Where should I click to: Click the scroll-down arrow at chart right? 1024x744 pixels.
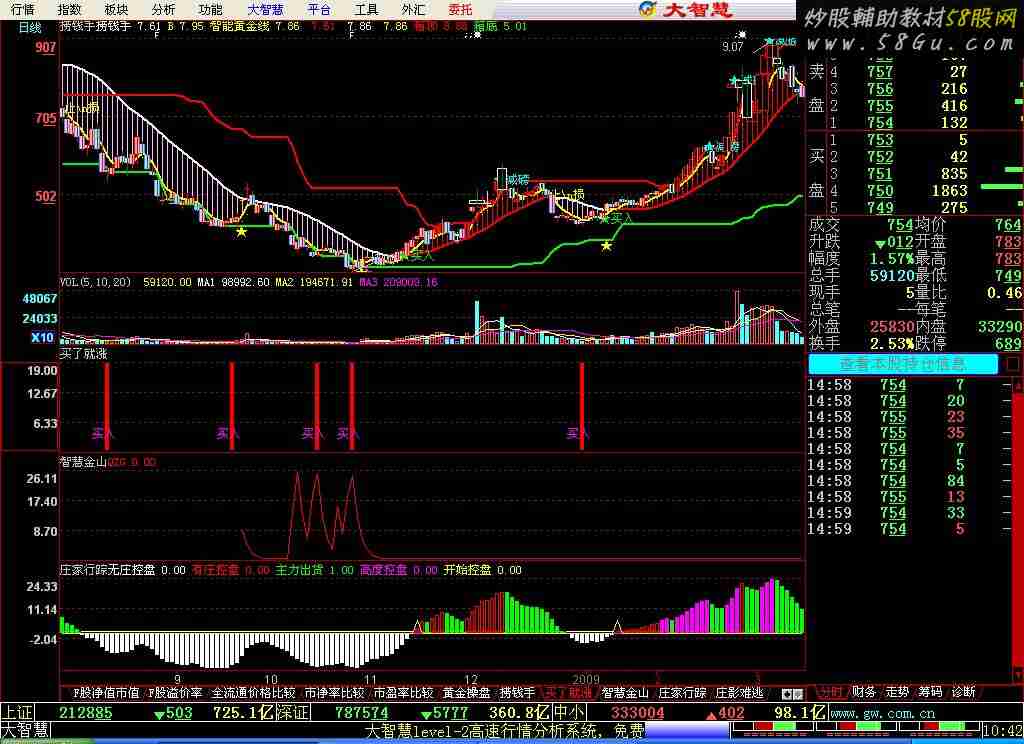(1017, 673)
